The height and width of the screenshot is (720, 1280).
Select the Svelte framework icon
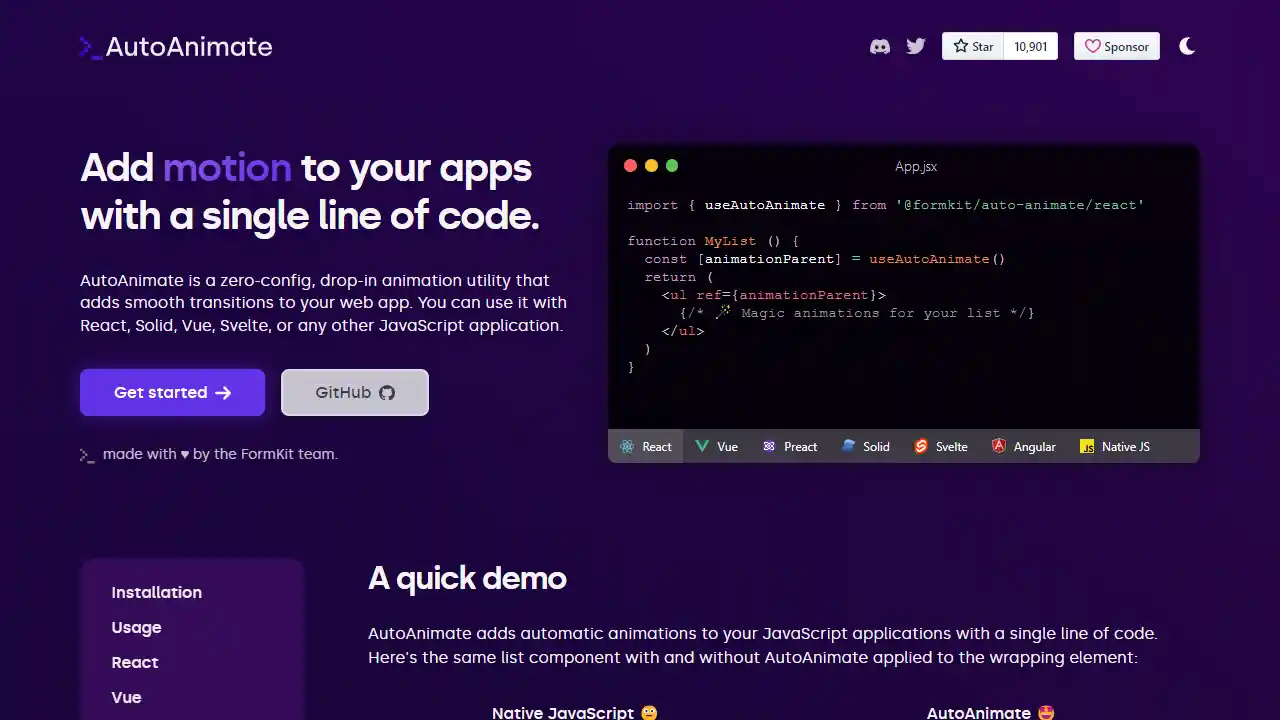coord(921,446)
